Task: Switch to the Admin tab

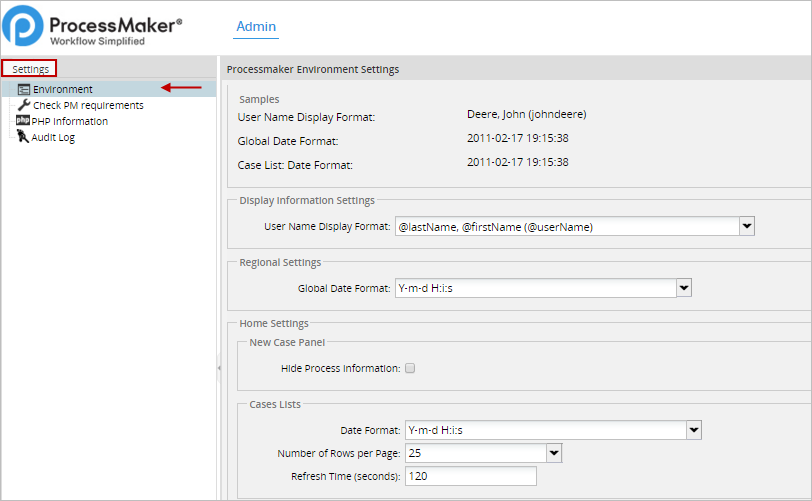Action: (256, 27)
